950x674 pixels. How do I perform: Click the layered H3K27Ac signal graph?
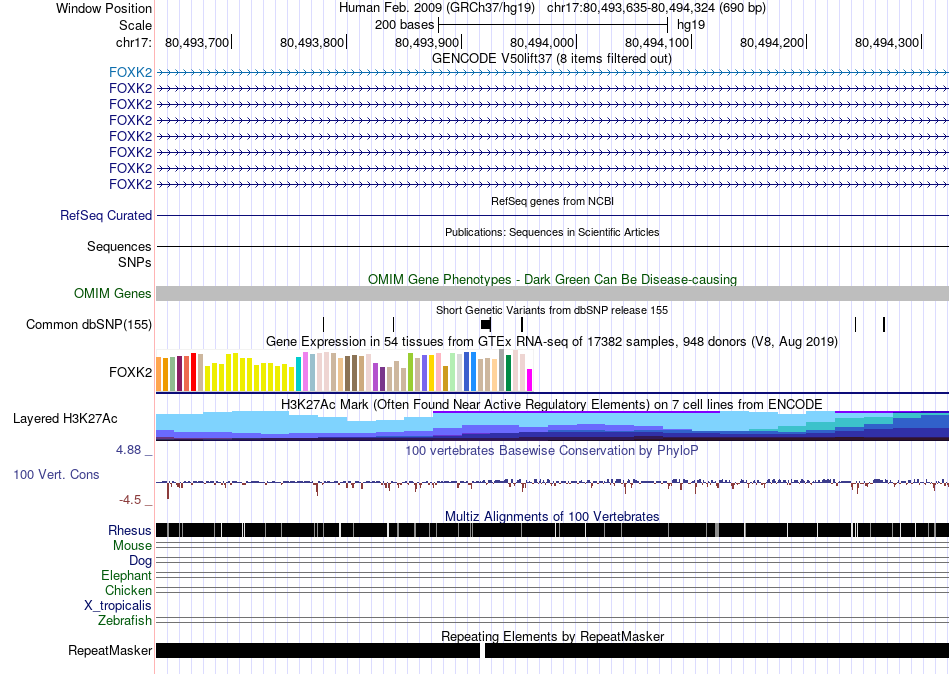click(x=552, y=425)
